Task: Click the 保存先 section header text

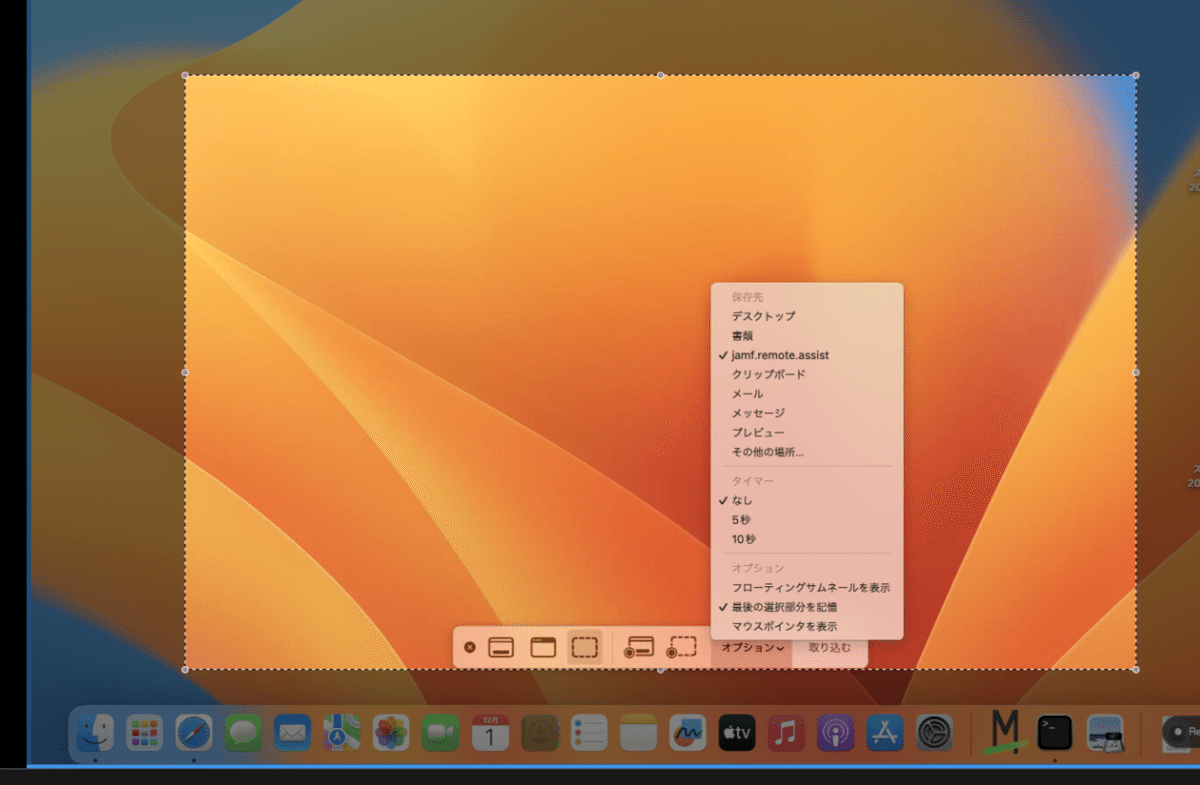Action: pos(748,298)
